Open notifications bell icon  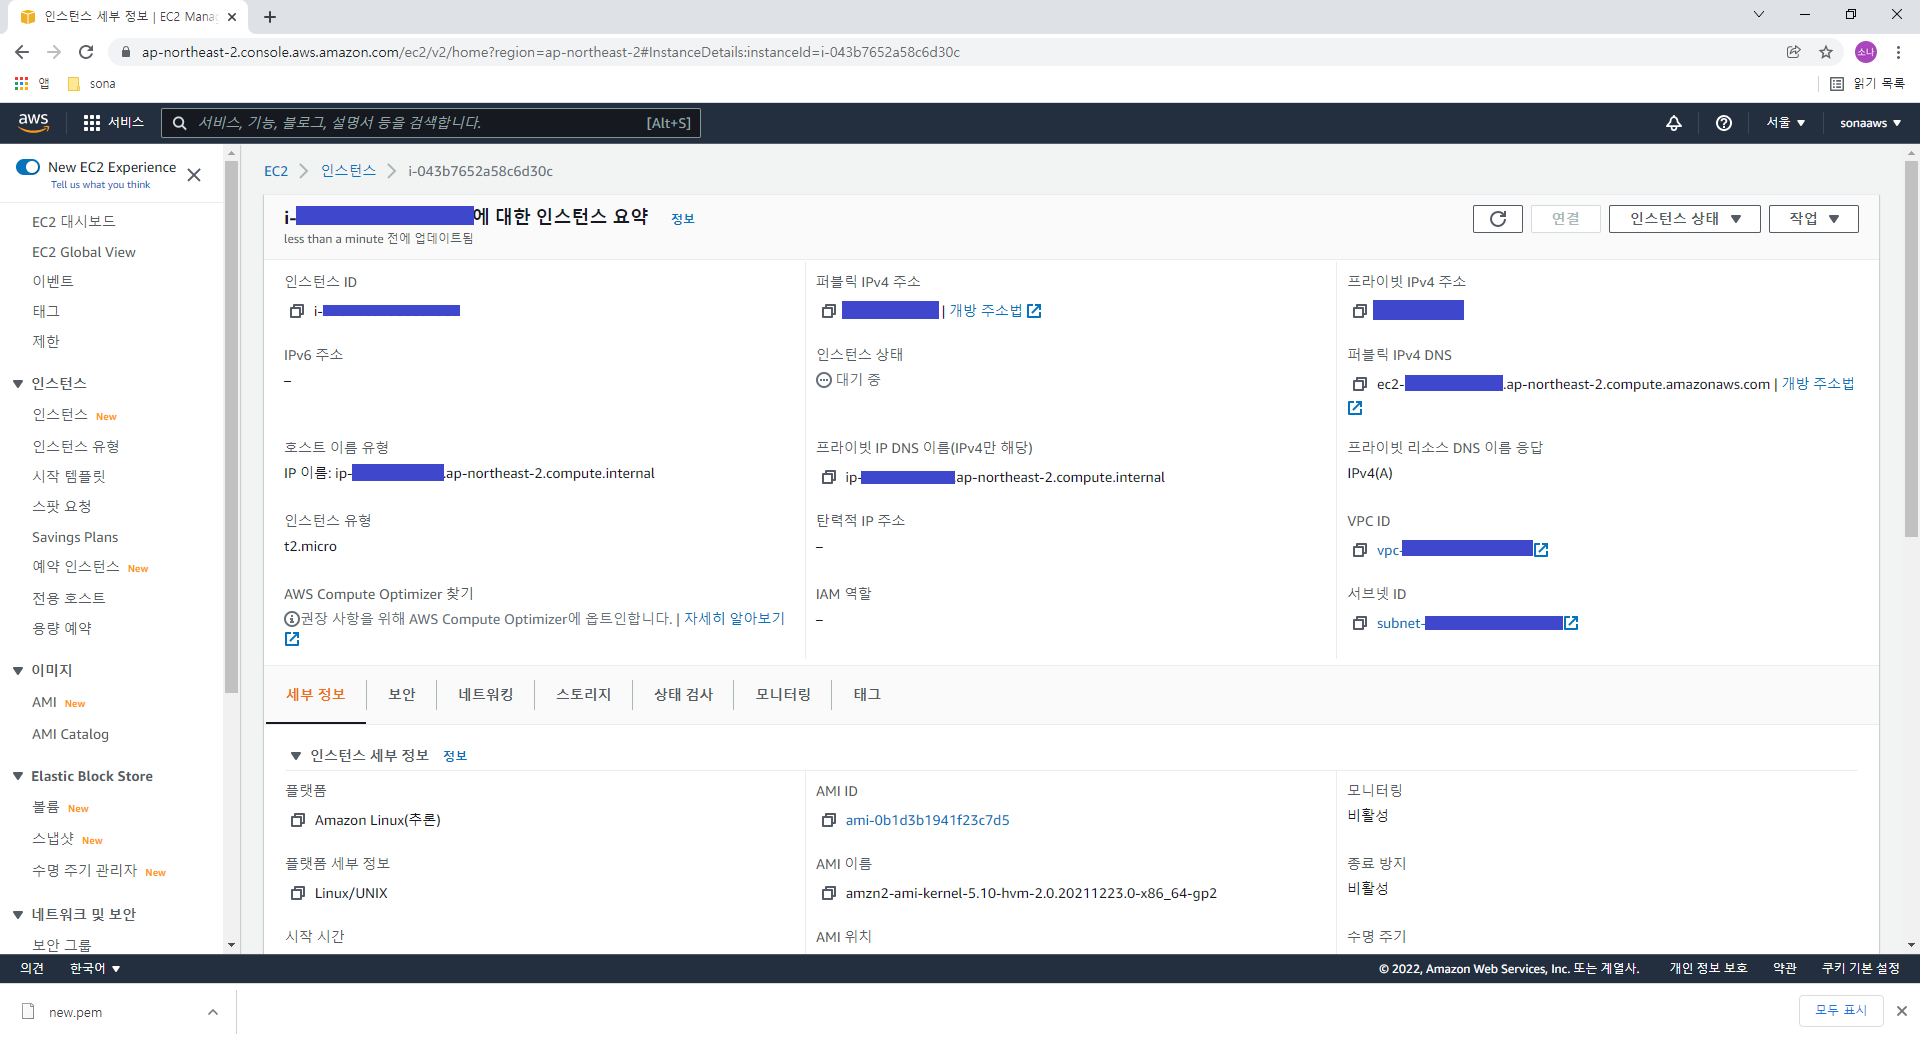coord(1673,123)
